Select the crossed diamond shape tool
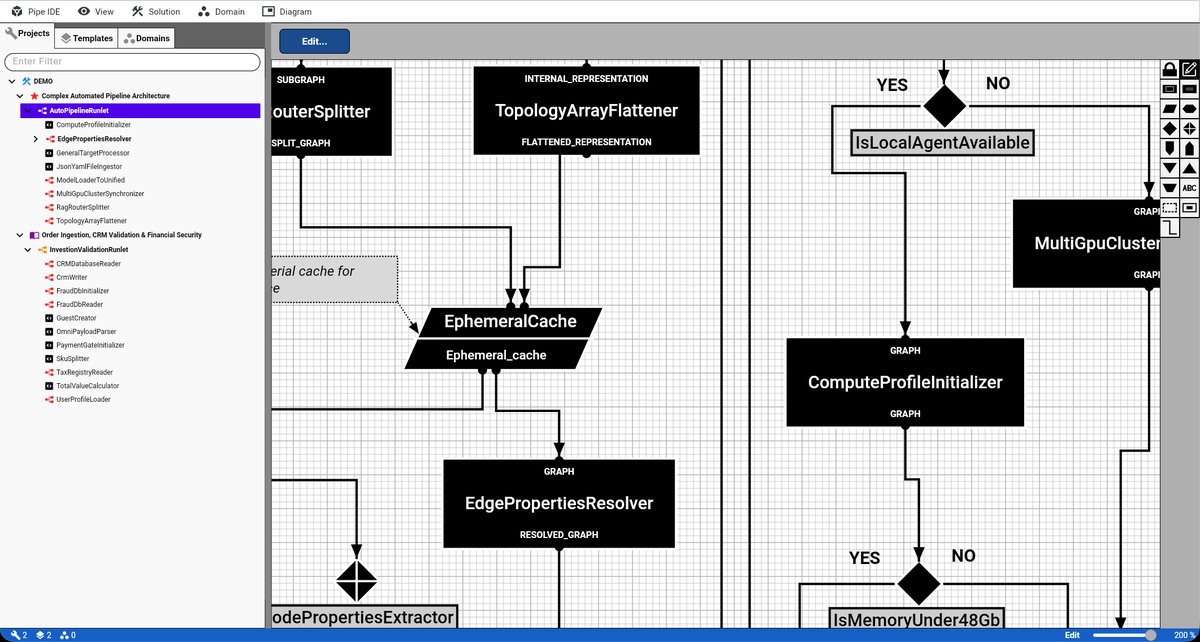The height and width of the screenshot is (642, 1200). point(1189,128)
